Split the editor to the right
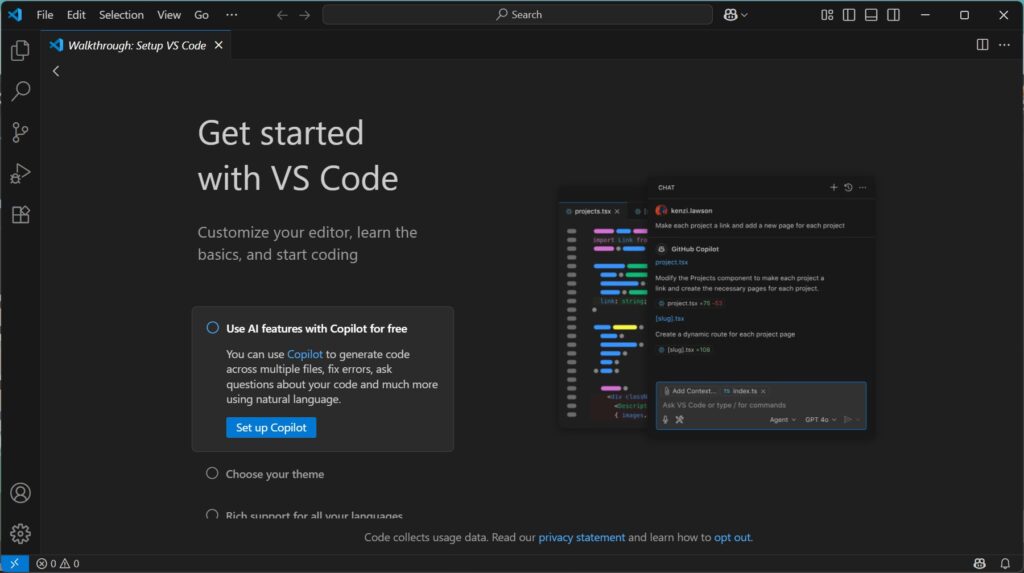Viewport: 1024px width, 573px height. 982,44
